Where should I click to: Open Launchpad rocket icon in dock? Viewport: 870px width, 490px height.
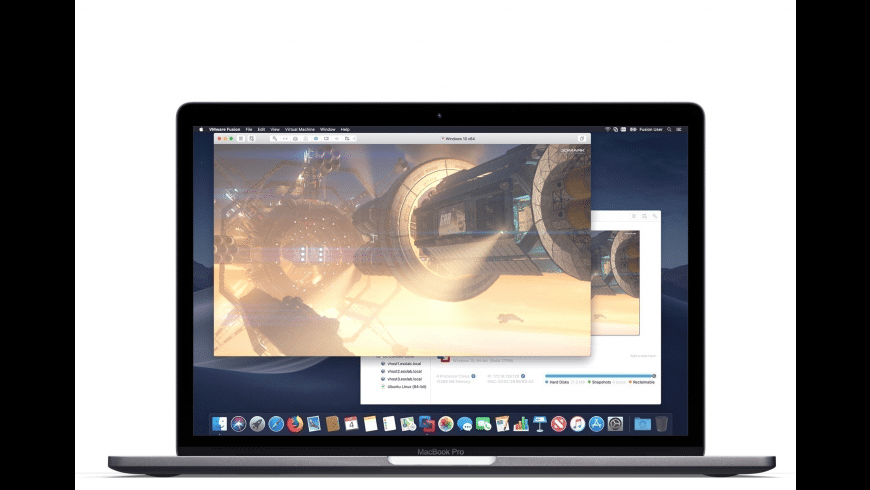257,424
